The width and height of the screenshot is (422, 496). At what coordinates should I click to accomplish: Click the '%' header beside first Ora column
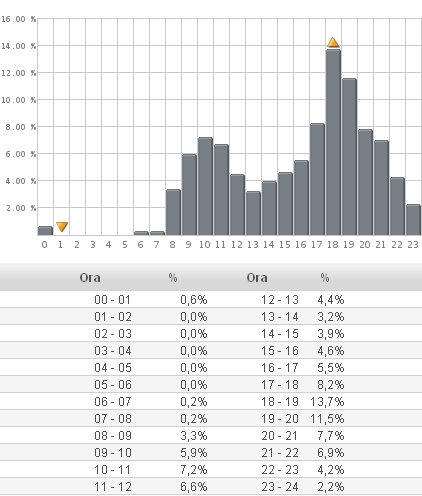[x=173, y=278]
